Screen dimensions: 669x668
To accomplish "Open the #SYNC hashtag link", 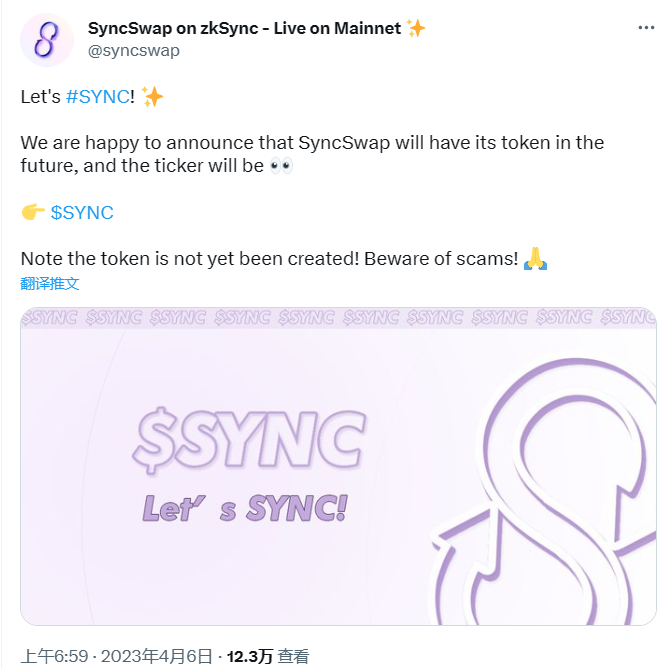I will [x=98, y=97].
